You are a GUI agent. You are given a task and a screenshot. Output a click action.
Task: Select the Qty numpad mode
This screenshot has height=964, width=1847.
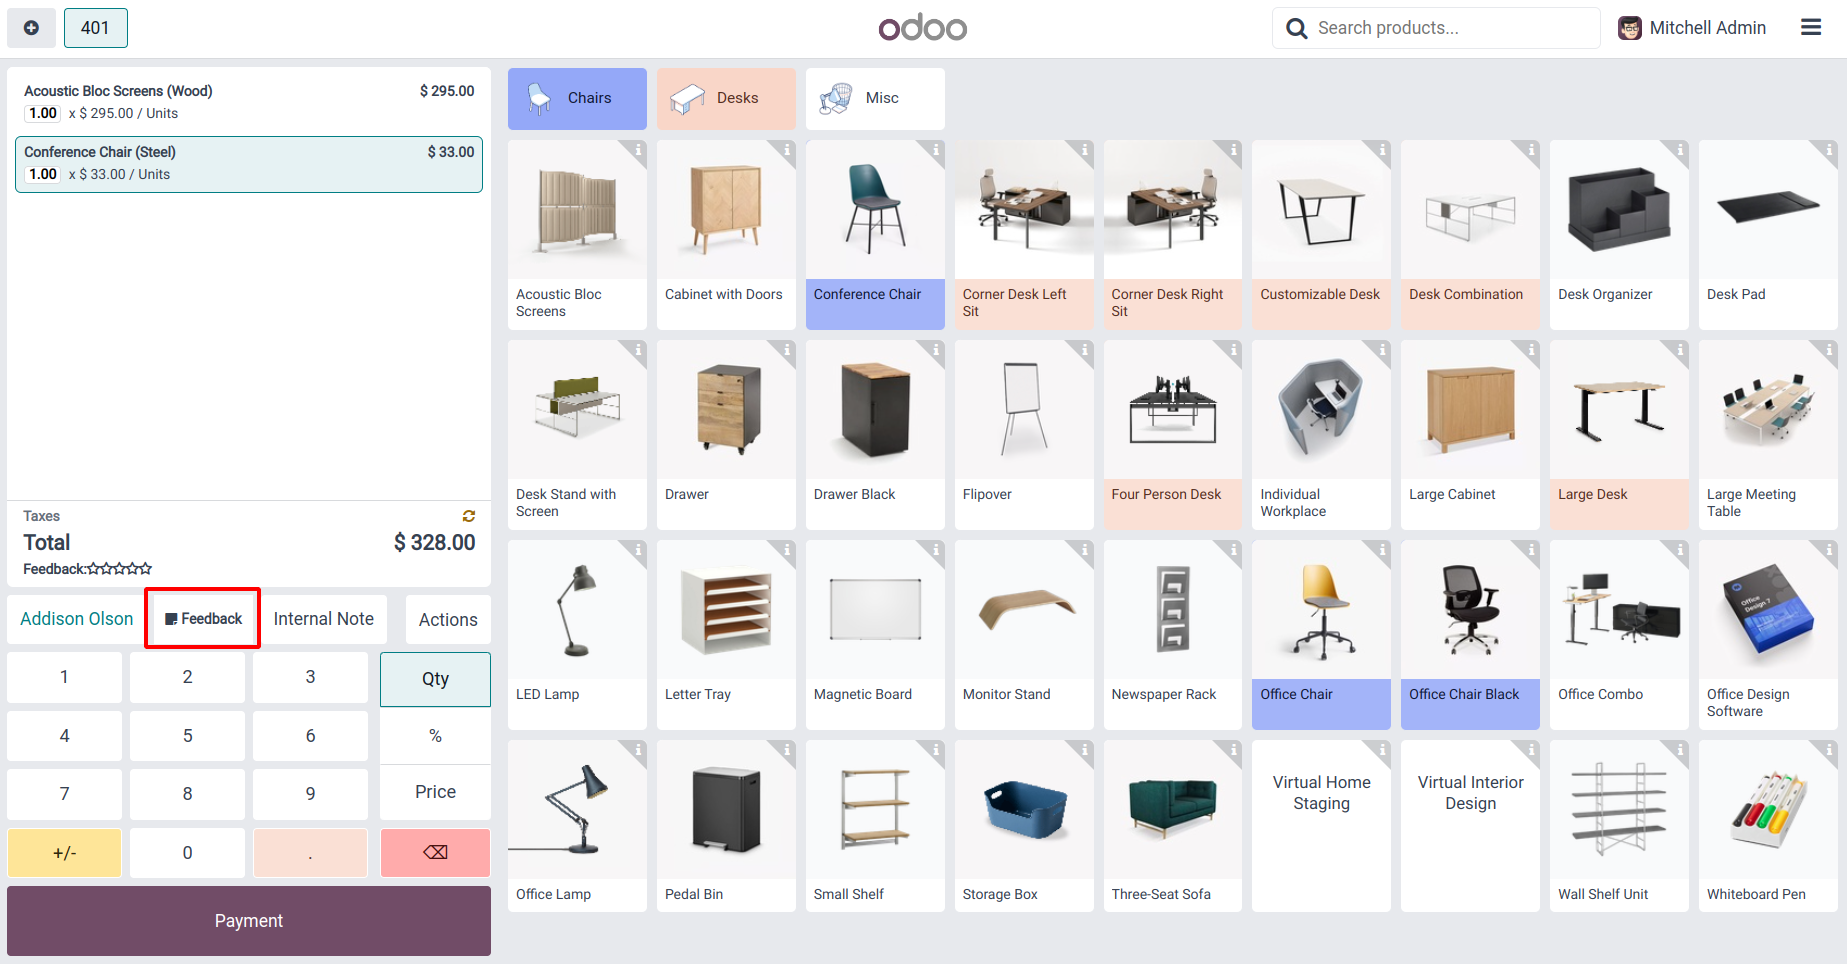(435, 679)
